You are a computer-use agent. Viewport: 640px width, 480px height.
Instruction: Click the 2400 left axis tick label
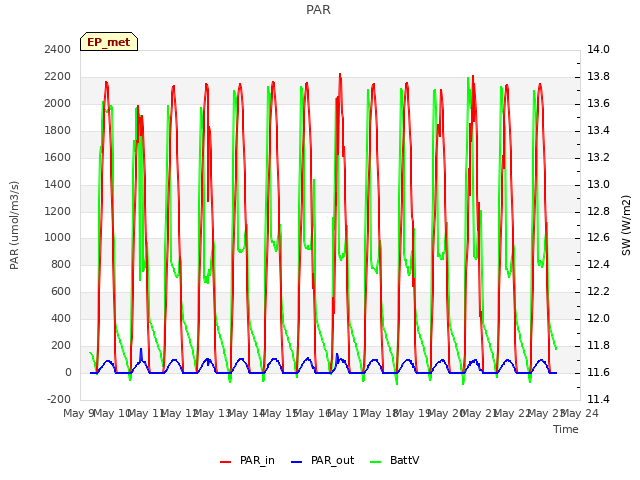(58, 50)
